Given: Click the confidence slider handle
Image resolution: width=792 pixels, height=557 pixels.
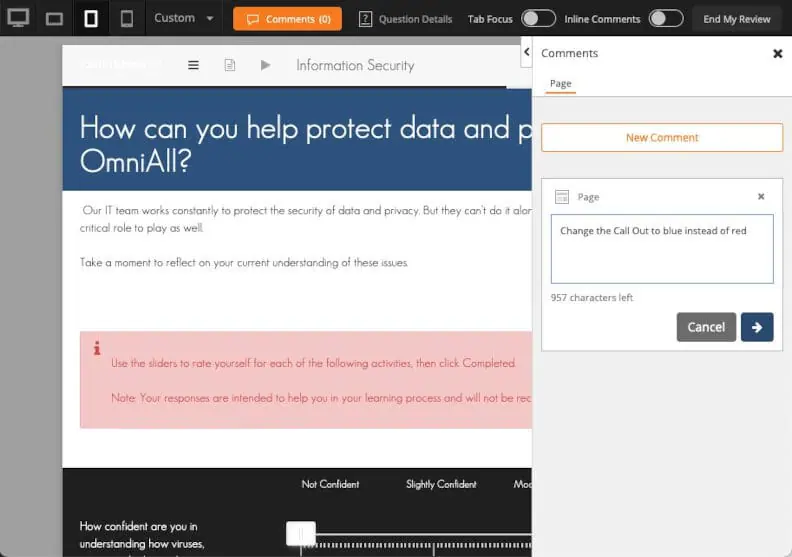Looking at the screenshot, I should [301, 533].
